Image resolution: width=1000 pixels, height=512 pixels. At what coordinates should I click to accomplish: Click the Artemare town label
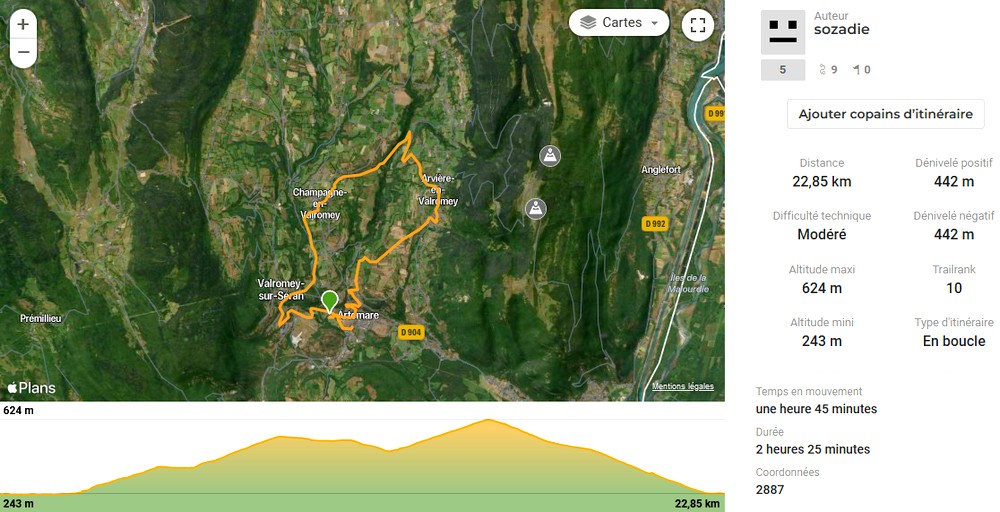click(x=358, y=315)
